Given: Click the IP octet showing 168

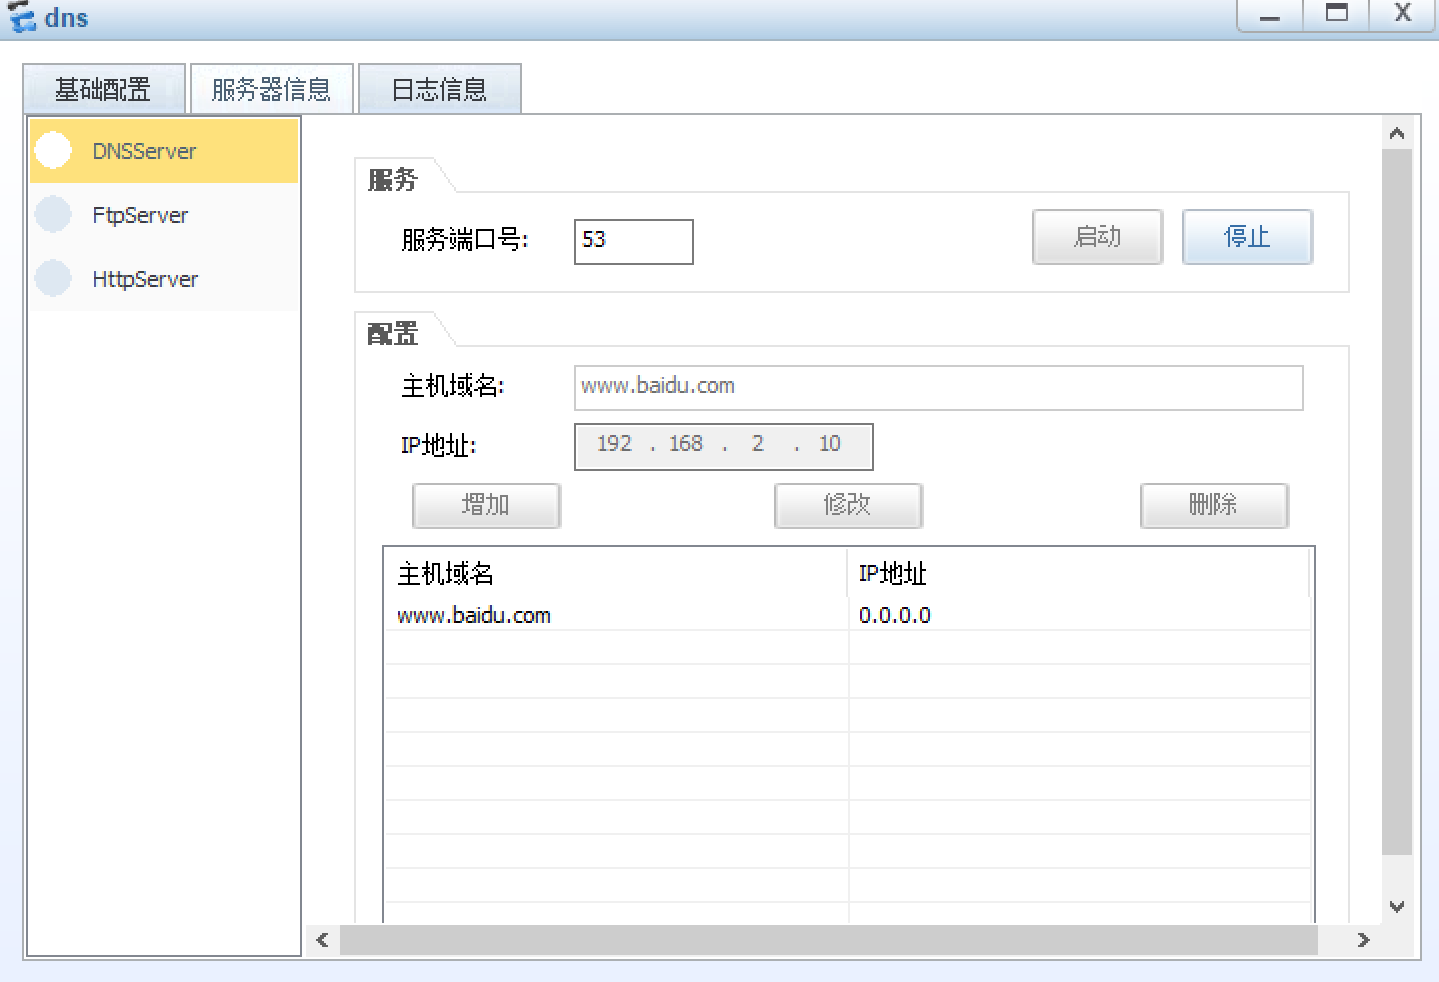Looking at the screenshot, I should tap(686, 444).
